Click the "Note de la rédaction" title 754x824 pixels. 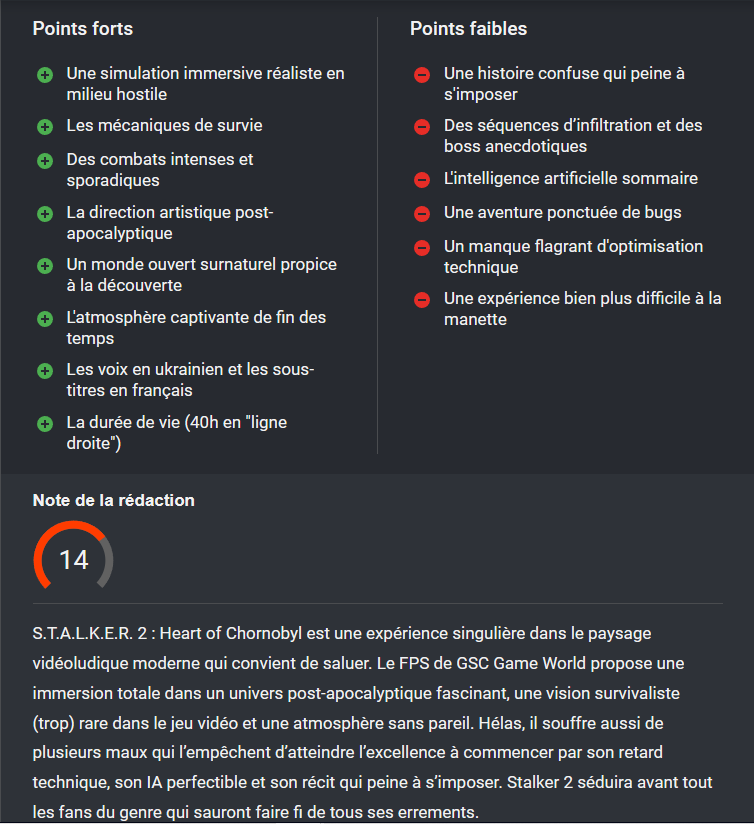113,500
